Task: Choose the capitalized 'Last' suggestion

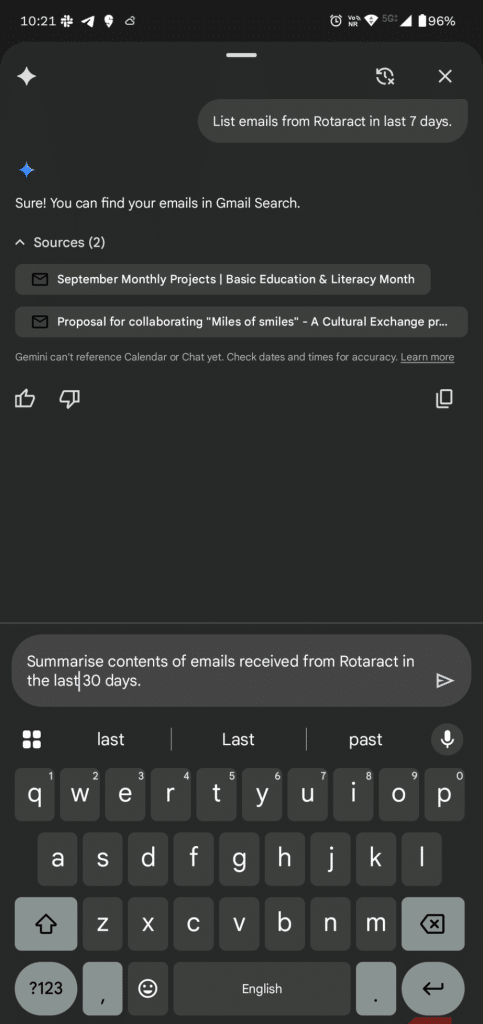Action: tap(238, 739)
